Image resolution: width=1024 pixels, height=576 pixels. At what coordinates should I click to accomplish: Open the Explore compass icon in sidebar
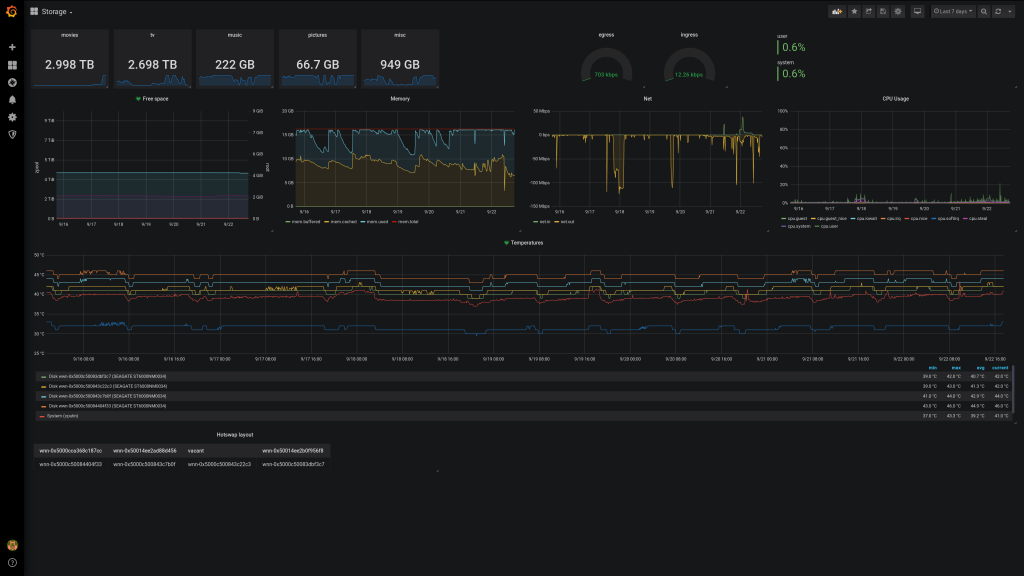12,83
